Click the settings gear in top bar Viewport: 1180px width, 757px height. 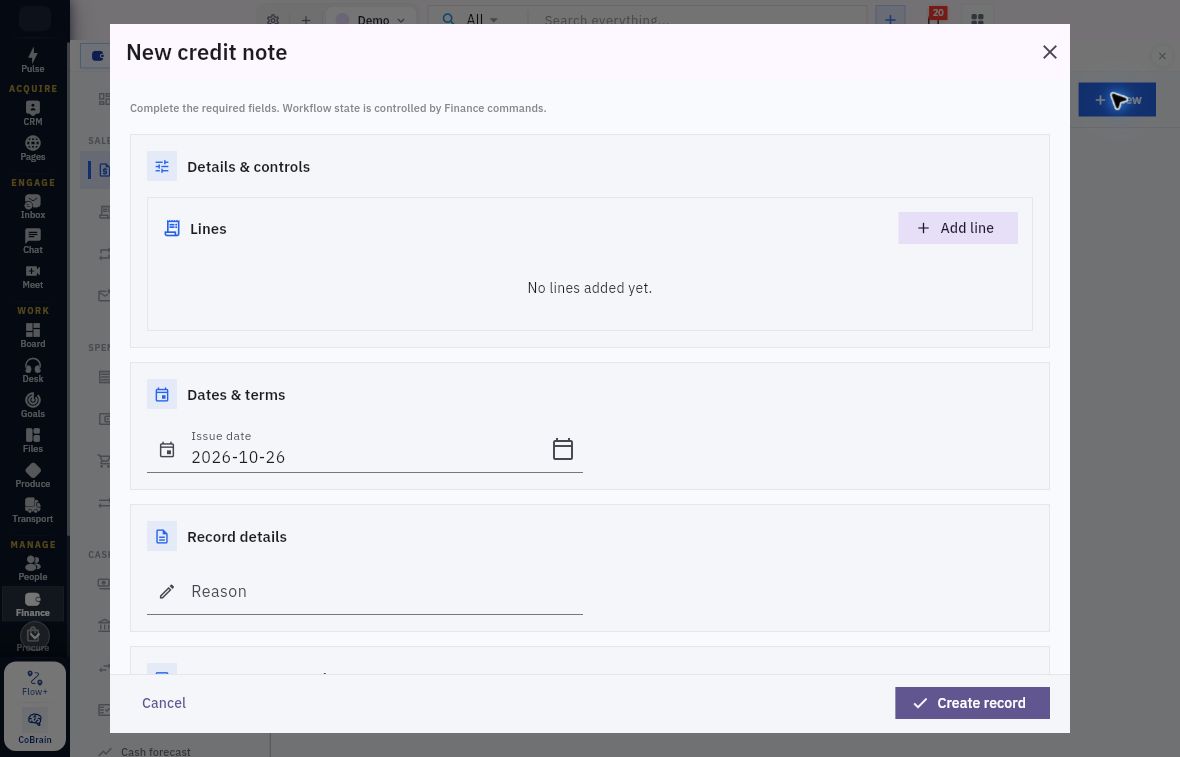pyautogui.click(x=273, y=20)
